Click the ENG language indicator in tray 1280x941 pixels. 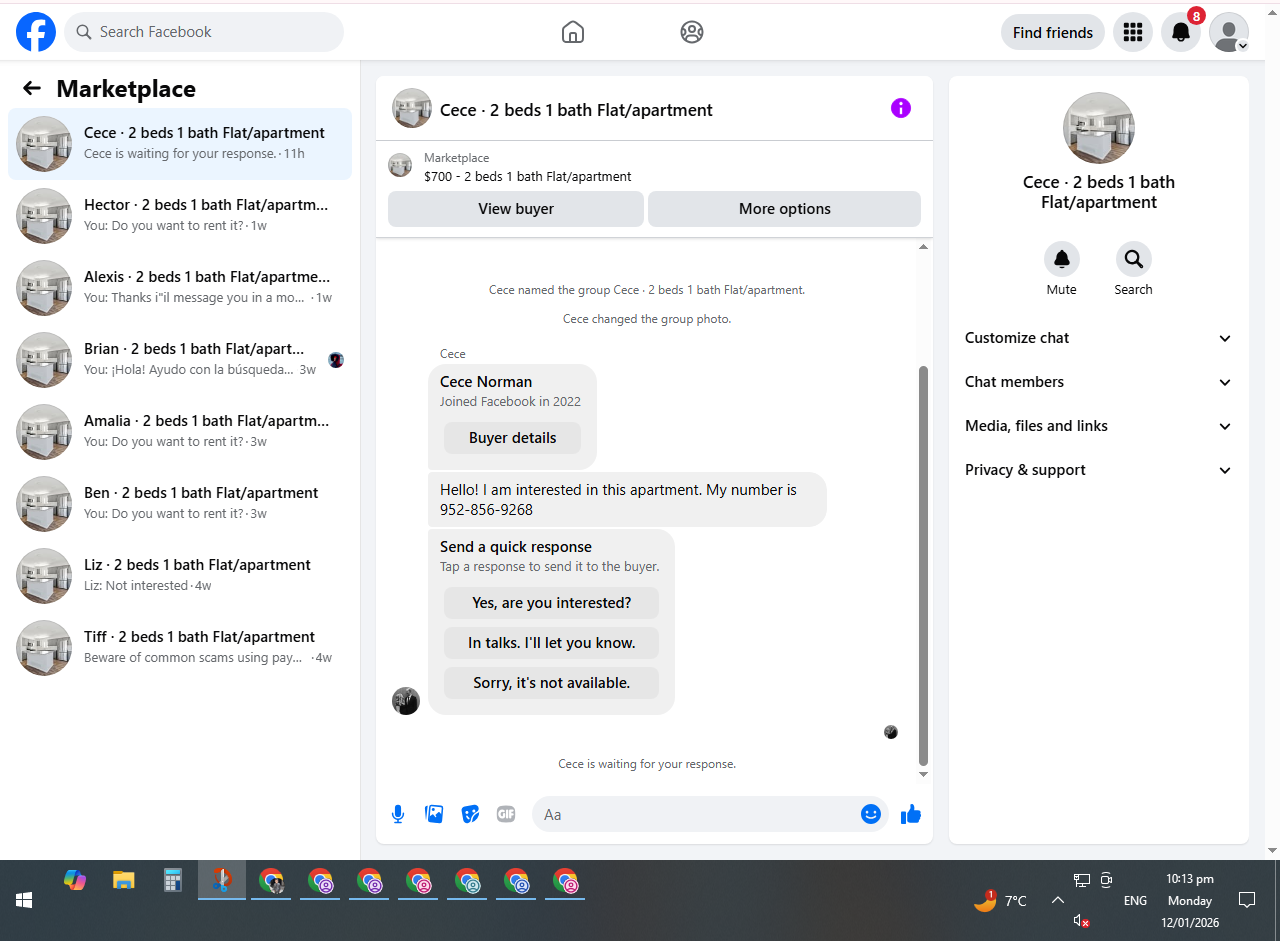point(1135,900)
